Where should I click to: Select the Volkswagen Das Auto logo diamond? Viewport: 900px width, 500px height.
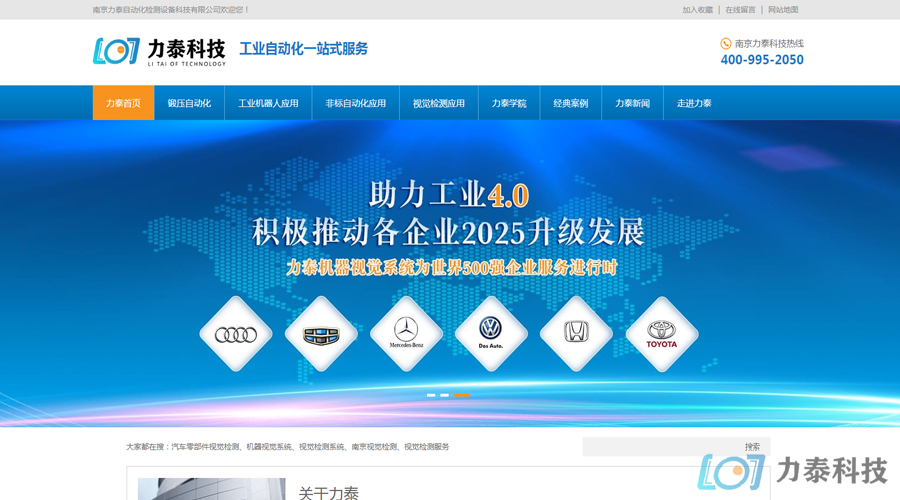pyautogui.click(x=491, y=334)
